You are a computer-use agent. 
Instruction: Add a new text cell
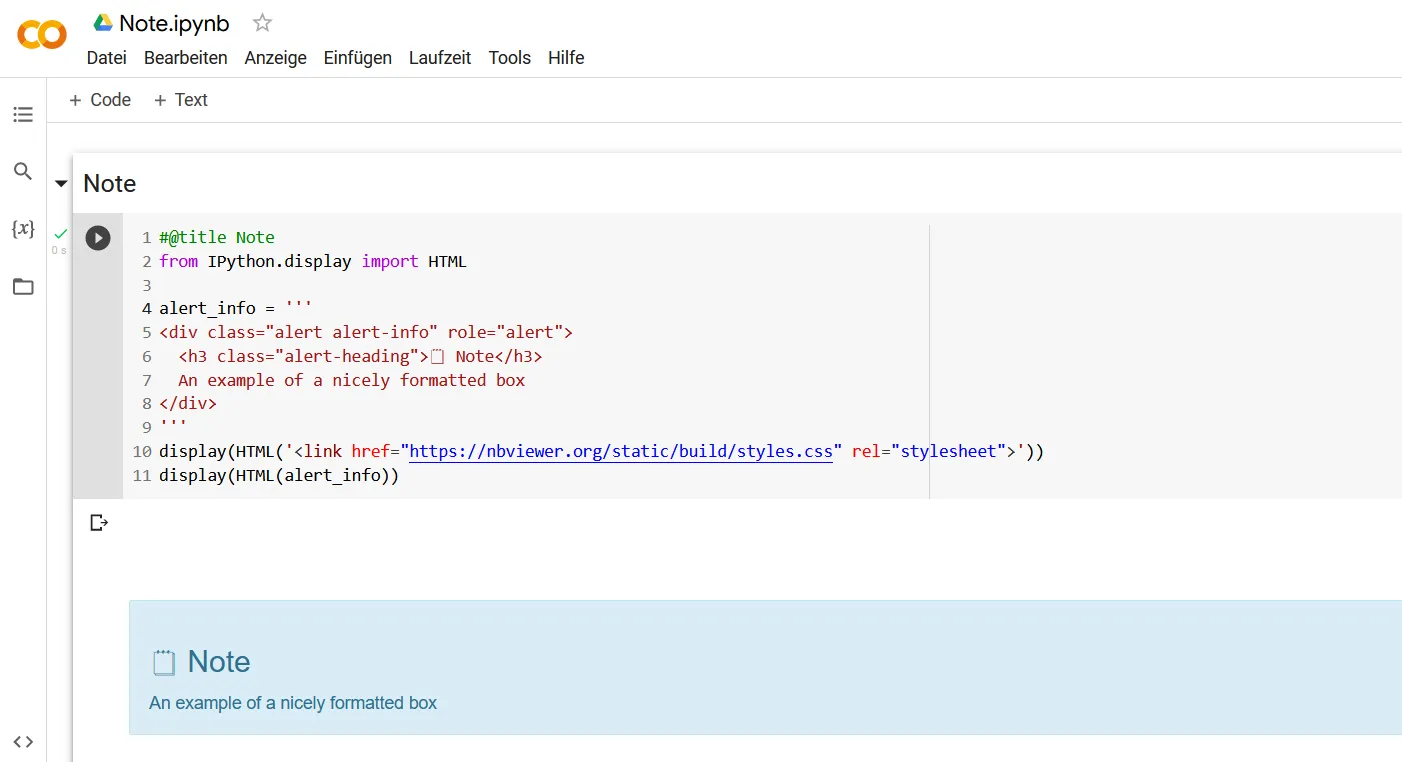click(x=181, y=100)
